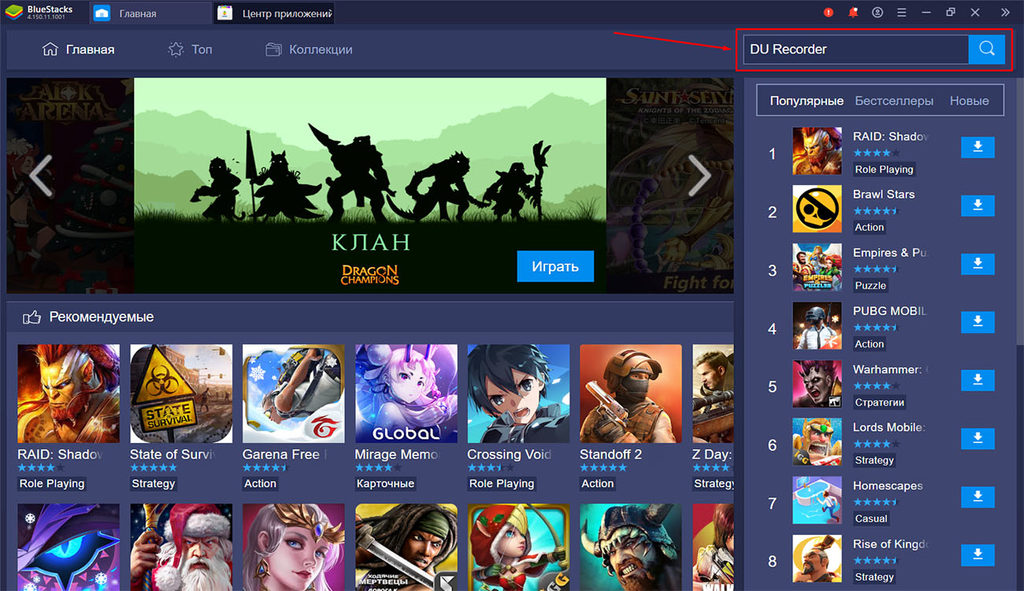Download Empires & Puzzles from the list
This screenshot has height=591, width=1024.
[978, 263]
